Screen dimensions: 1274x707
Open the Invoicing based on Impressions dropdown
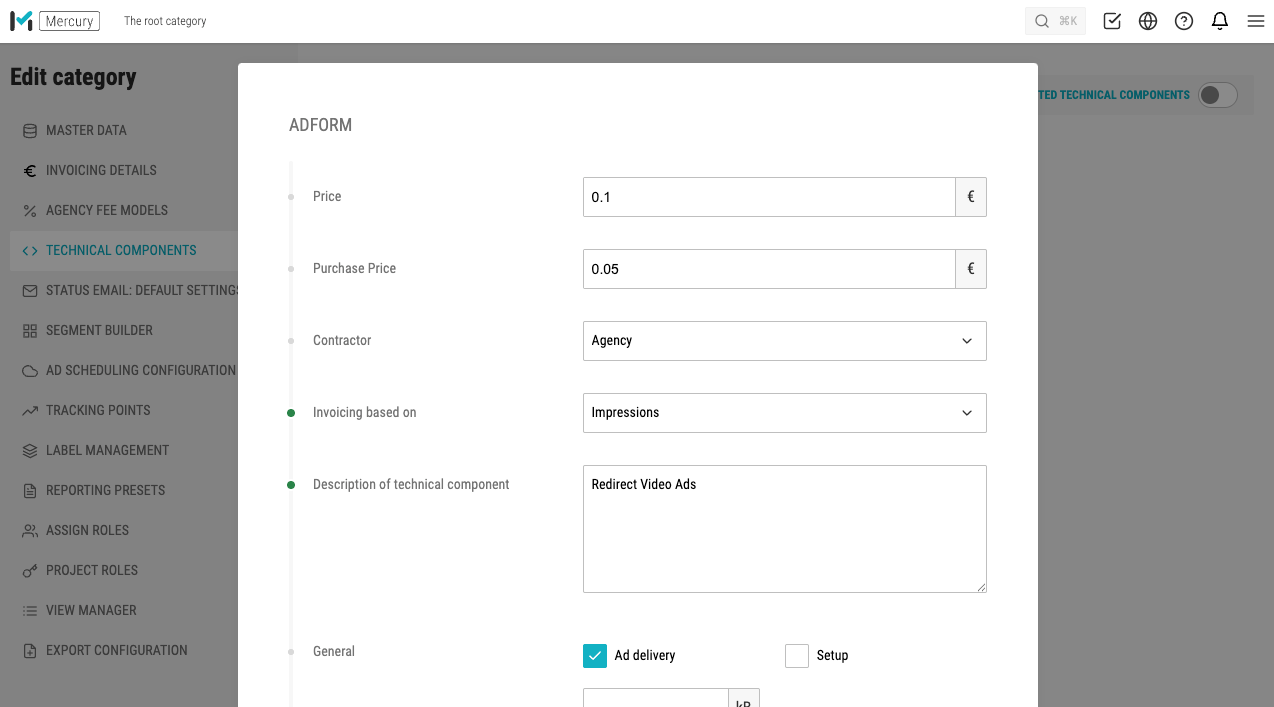[x=785, y=413]
